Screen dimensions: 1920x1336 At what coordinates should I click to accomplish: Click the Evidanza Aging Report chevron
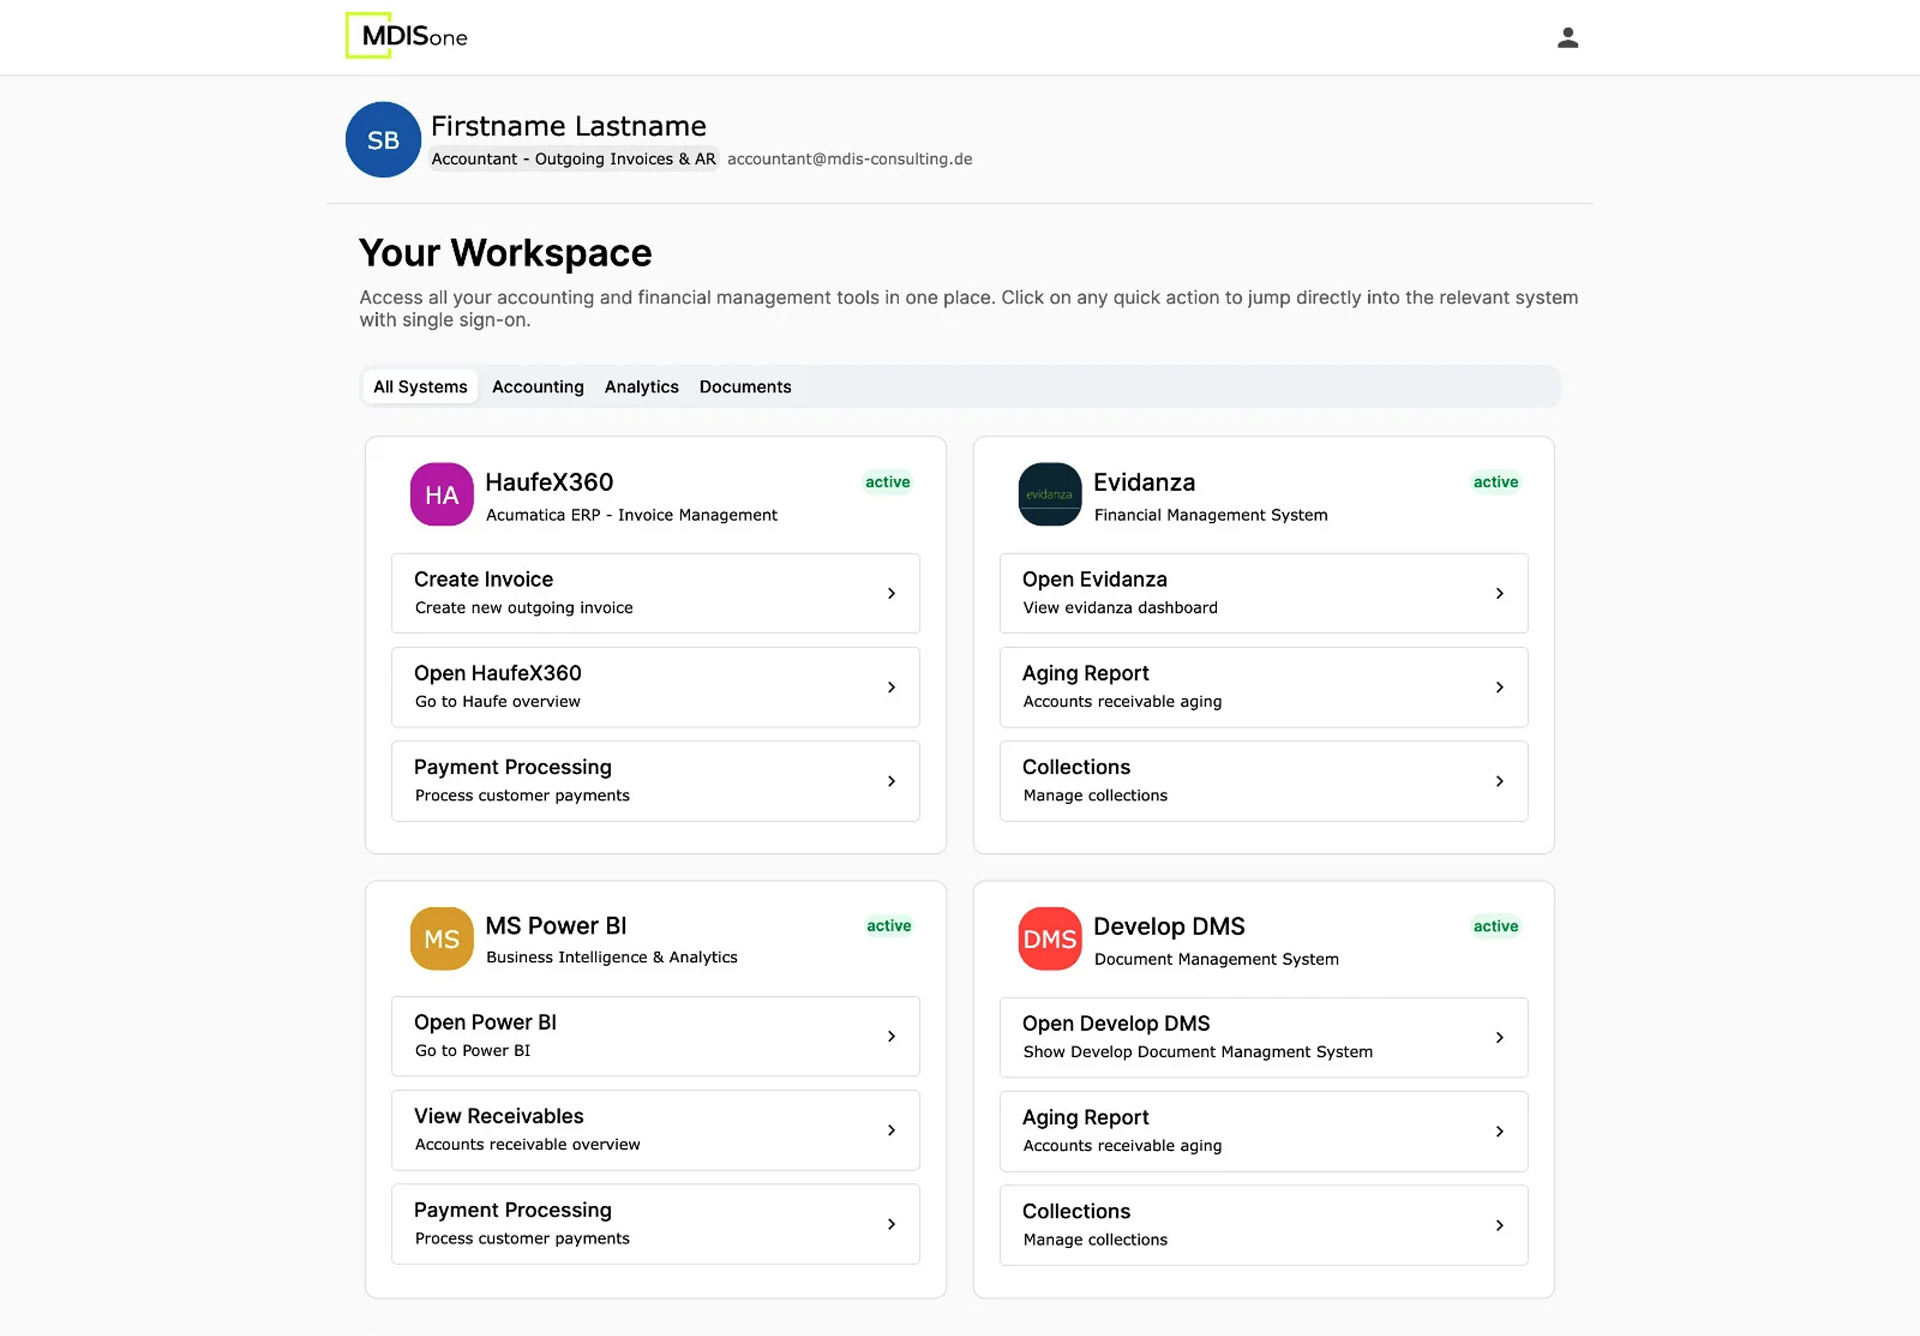[x=1499, y=687]
